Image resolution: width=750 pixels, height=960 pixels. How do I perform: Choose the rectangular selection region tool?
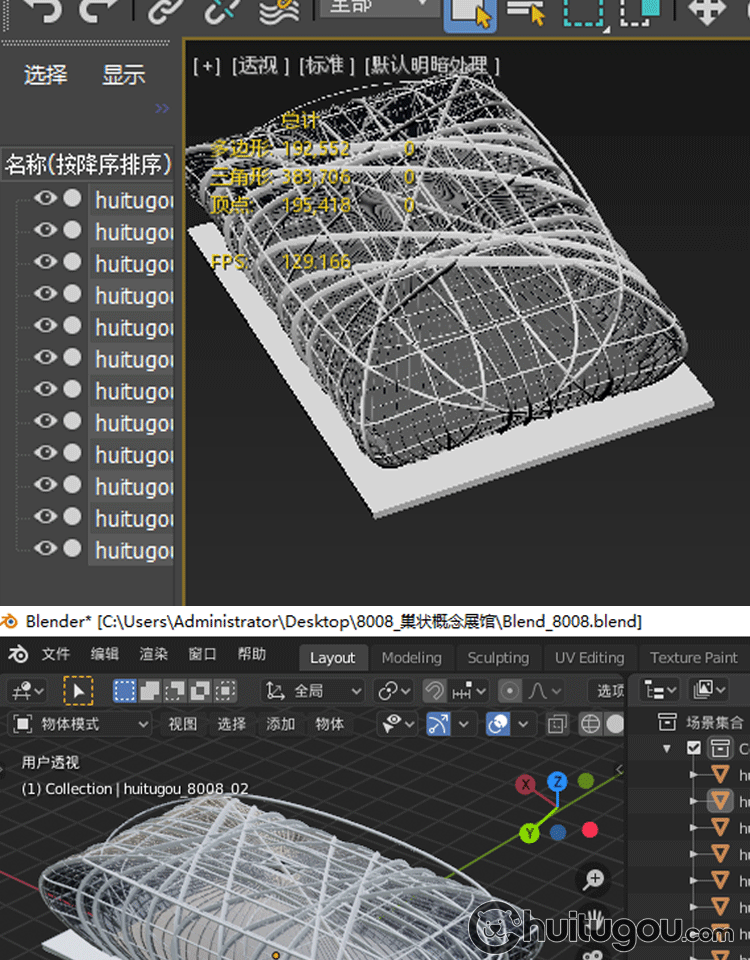pos(581,12)
